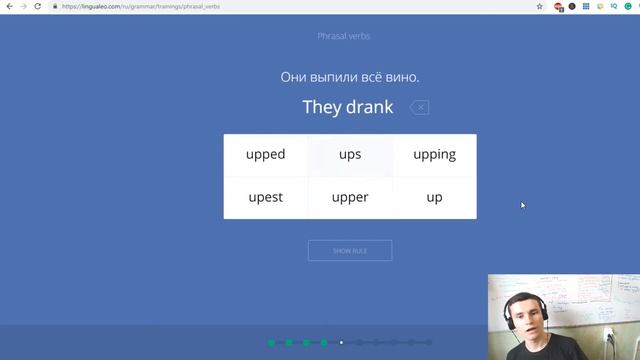This screenshot has width=640, height=360.
Task: Open the dark round extension icon
Action: 572,6
